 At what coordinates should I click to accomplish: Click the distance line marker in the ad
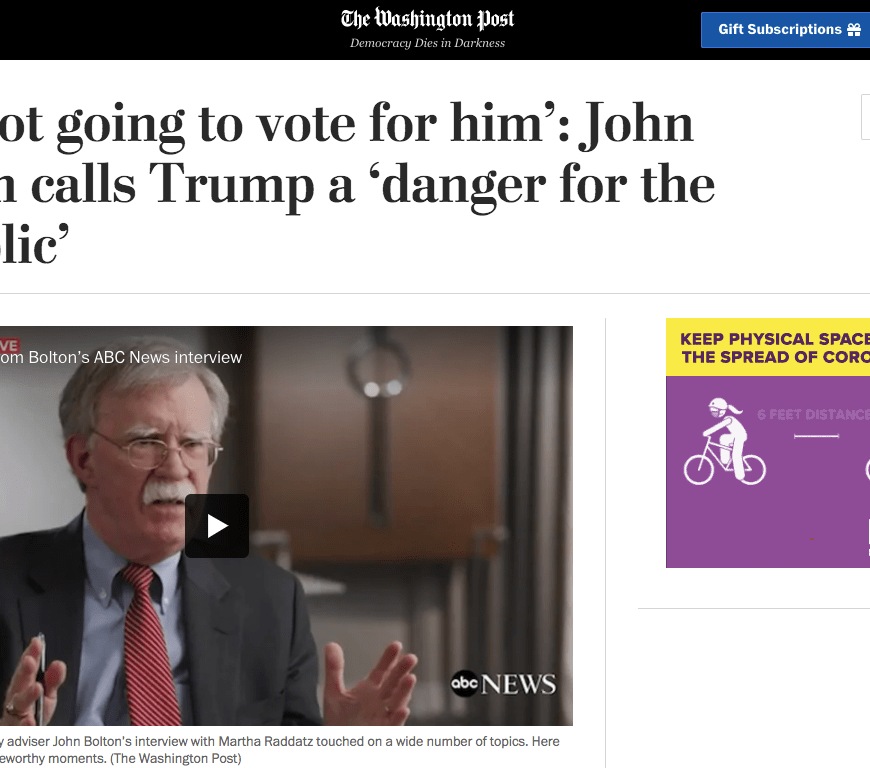(x=816, y=436)
